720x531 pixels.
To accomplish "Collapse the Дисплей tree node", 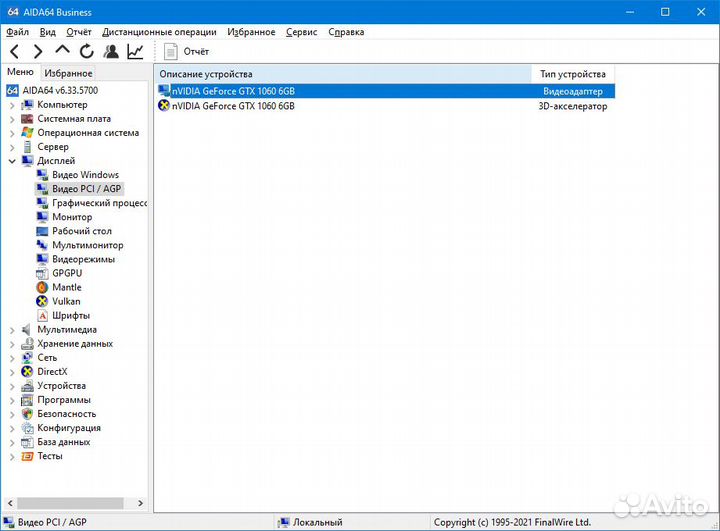I will coord(12,161).
